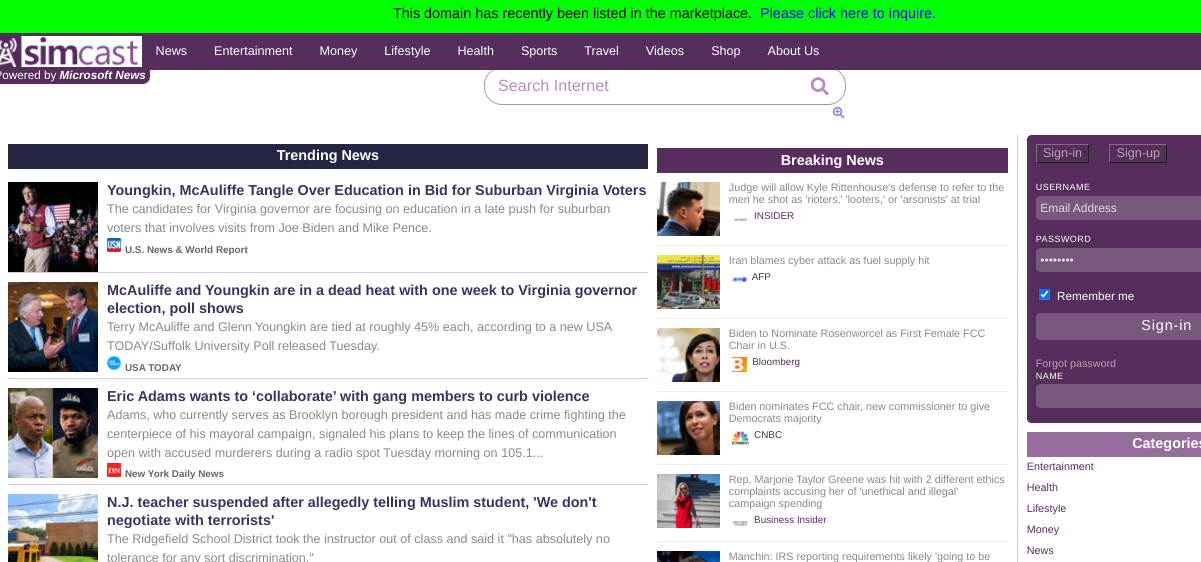Click the simcast logo
Image resolution: width=1201 pixels, height=562 pixels.
pyautogui.click(x=70, y=51)
